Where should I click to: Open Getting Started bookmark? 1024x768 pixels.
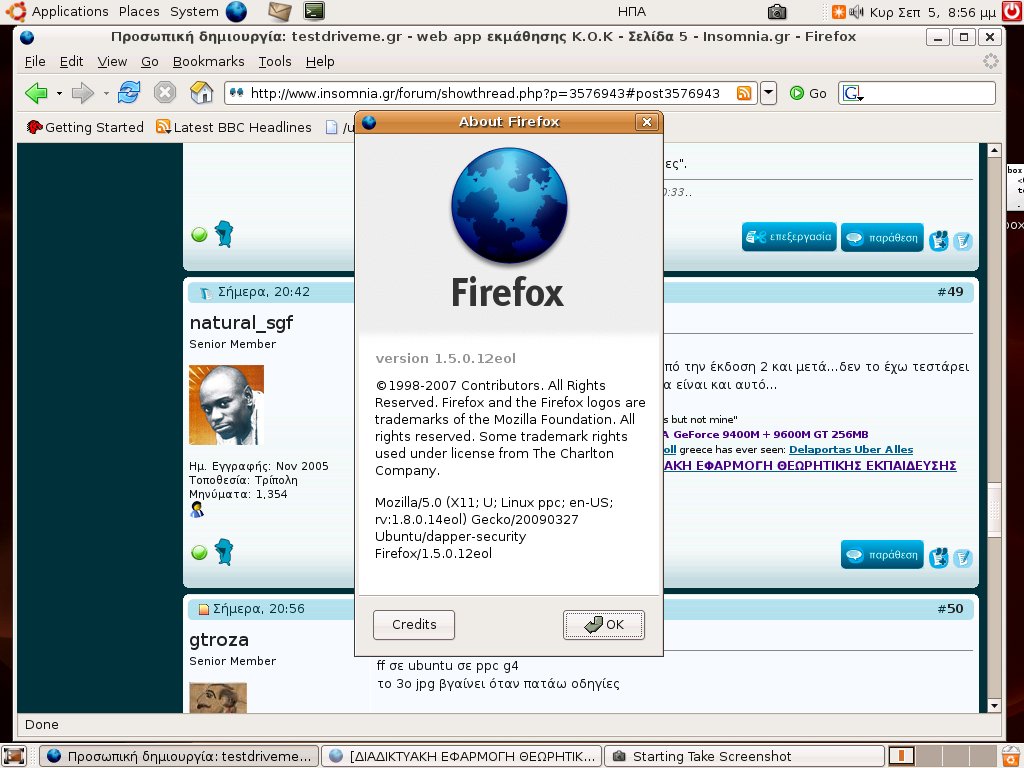click(x=85, y=127)
